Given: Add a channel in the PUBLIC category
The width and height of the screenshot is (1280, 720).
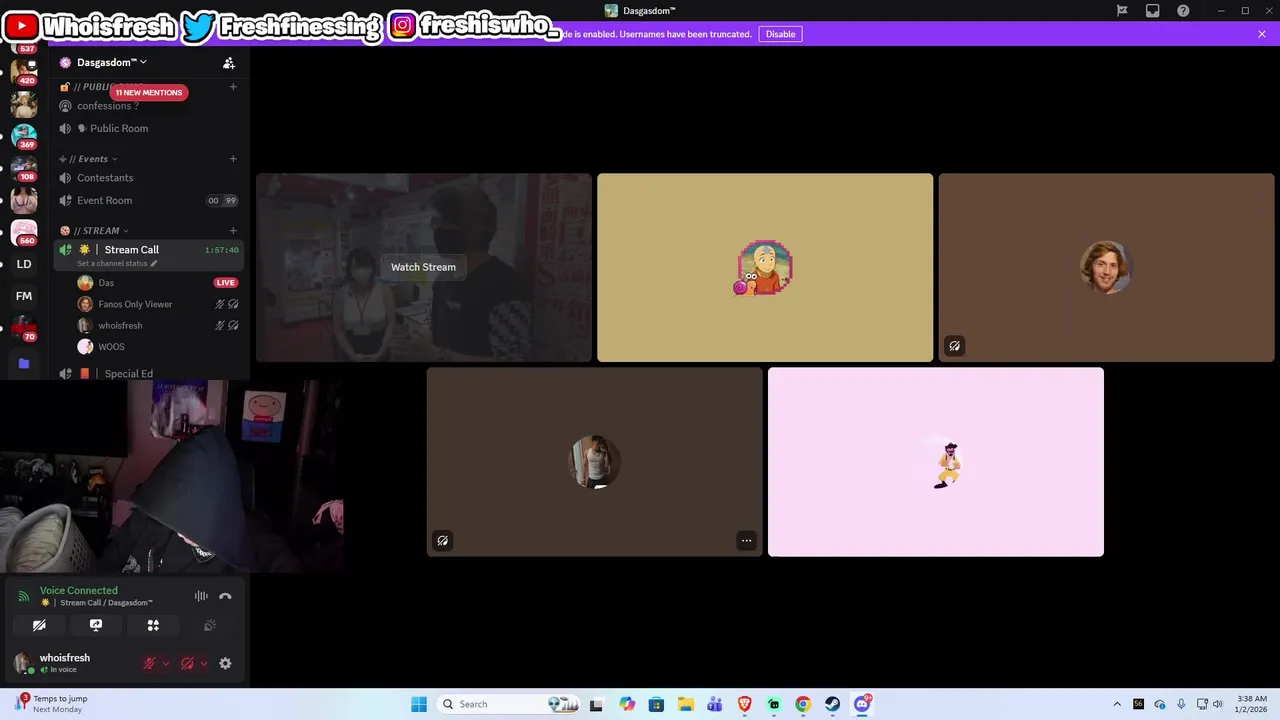Looking at the screenshot, I should [233, 87].
